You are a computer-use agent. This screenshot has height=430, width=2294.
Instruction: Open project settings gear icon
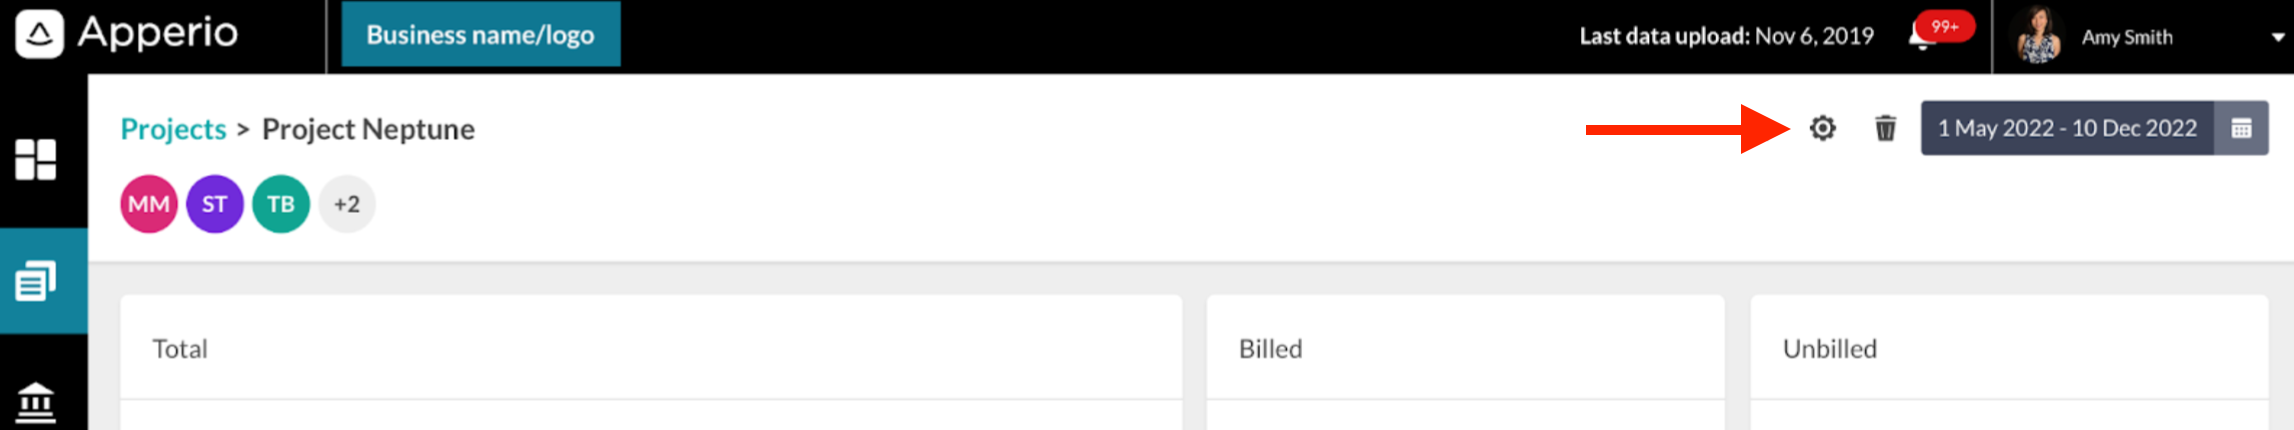pos(1822,128)
